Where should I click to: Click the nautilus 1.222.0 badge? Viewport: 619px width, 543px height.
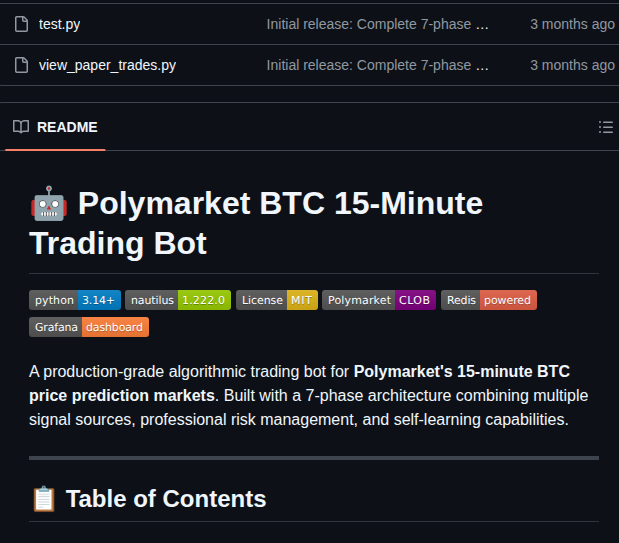(x=178, y=300)
